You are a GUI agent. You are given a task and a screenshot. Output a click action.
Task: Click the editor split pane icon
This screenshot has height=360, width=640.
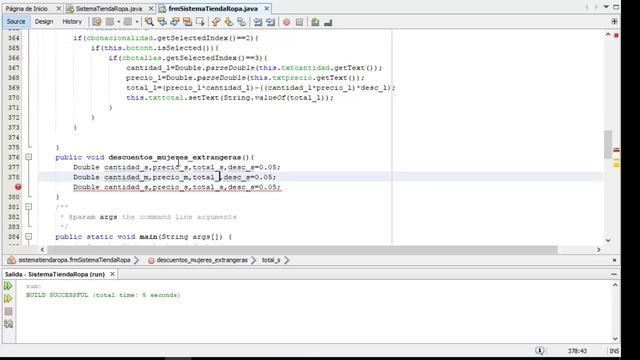click(x=614, y=21)
